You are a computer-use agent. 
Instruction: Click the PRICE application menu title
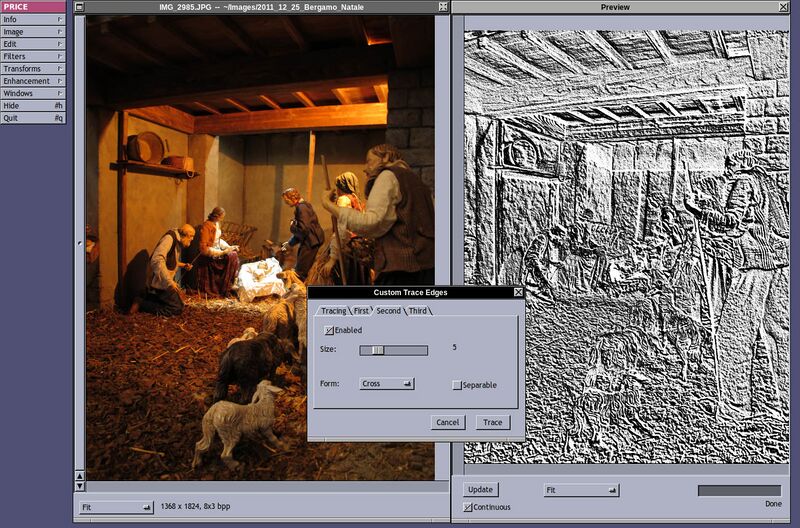tap(33, 7)
